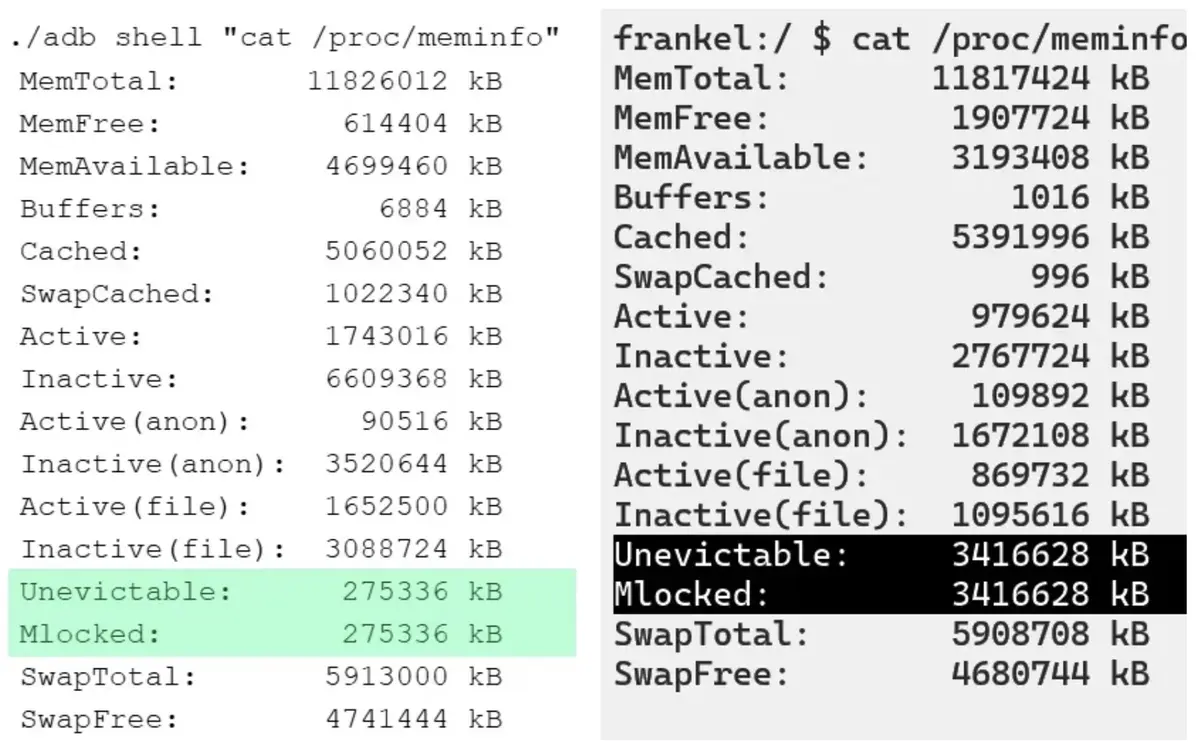Select the MemFree value 1907724

[1020, 118]
